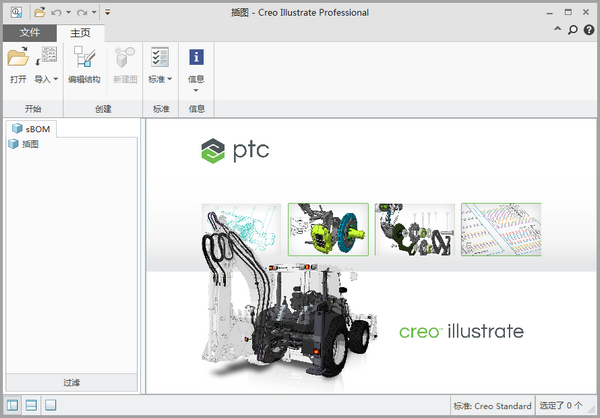Toggle the first panel layout button in status bar

coord(13,405)
